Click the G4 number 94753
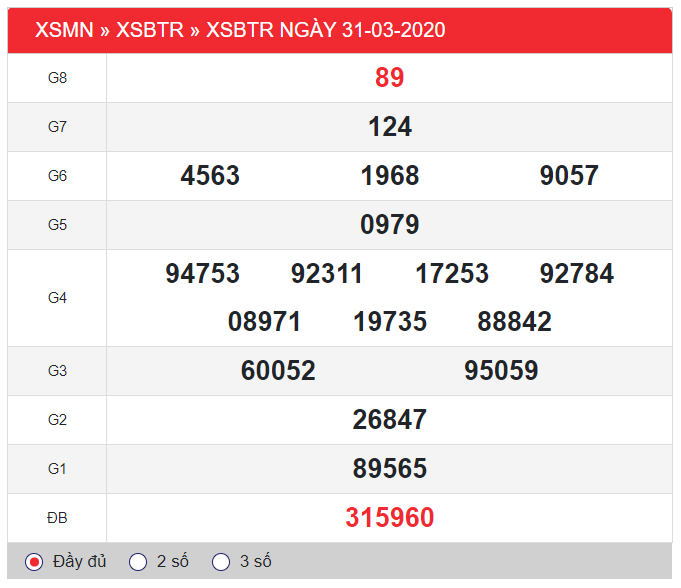The image size is (681, 588). coord(202,274)
